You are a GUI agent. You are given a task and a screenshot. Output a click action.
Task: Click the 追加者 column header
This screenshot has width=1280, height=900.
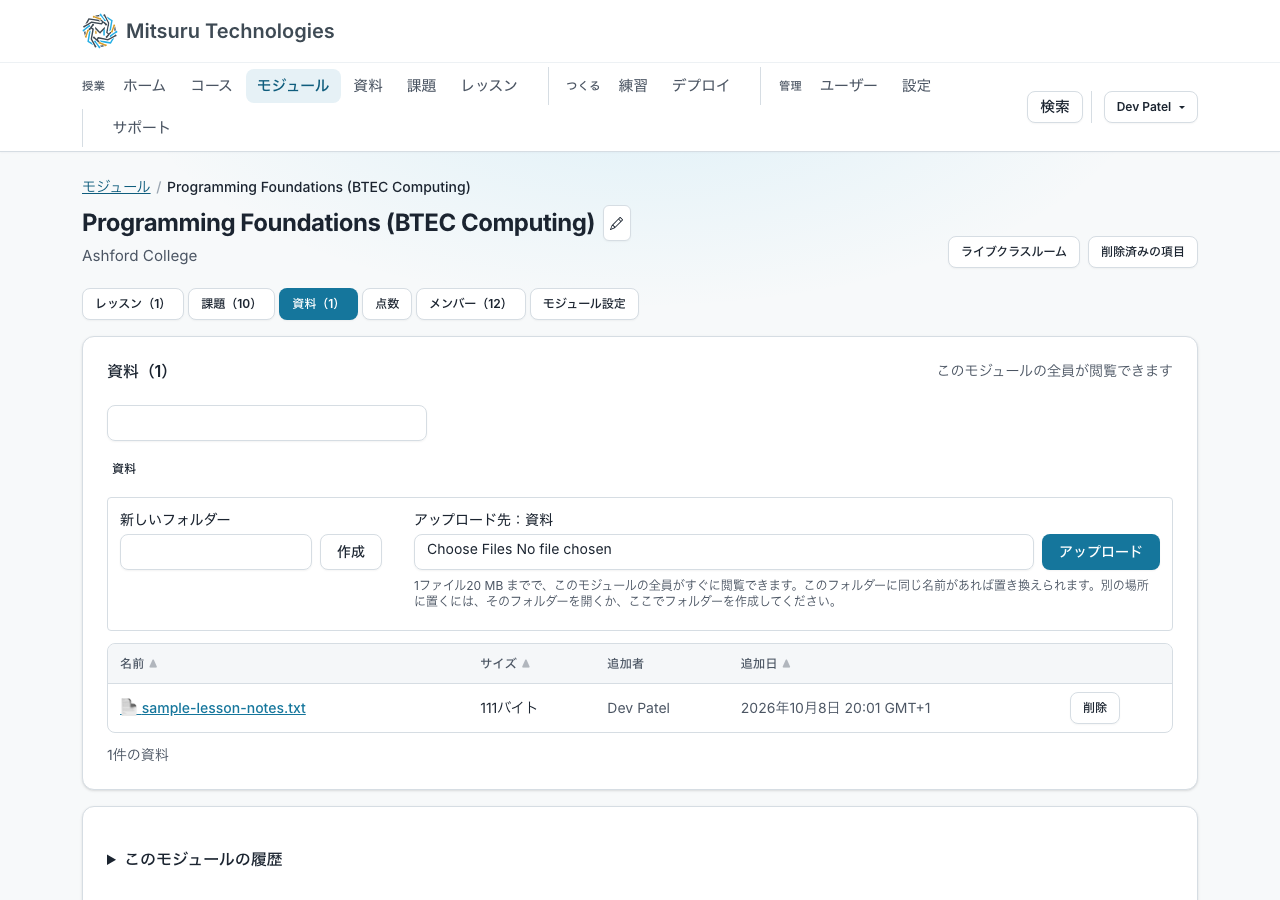627,664
